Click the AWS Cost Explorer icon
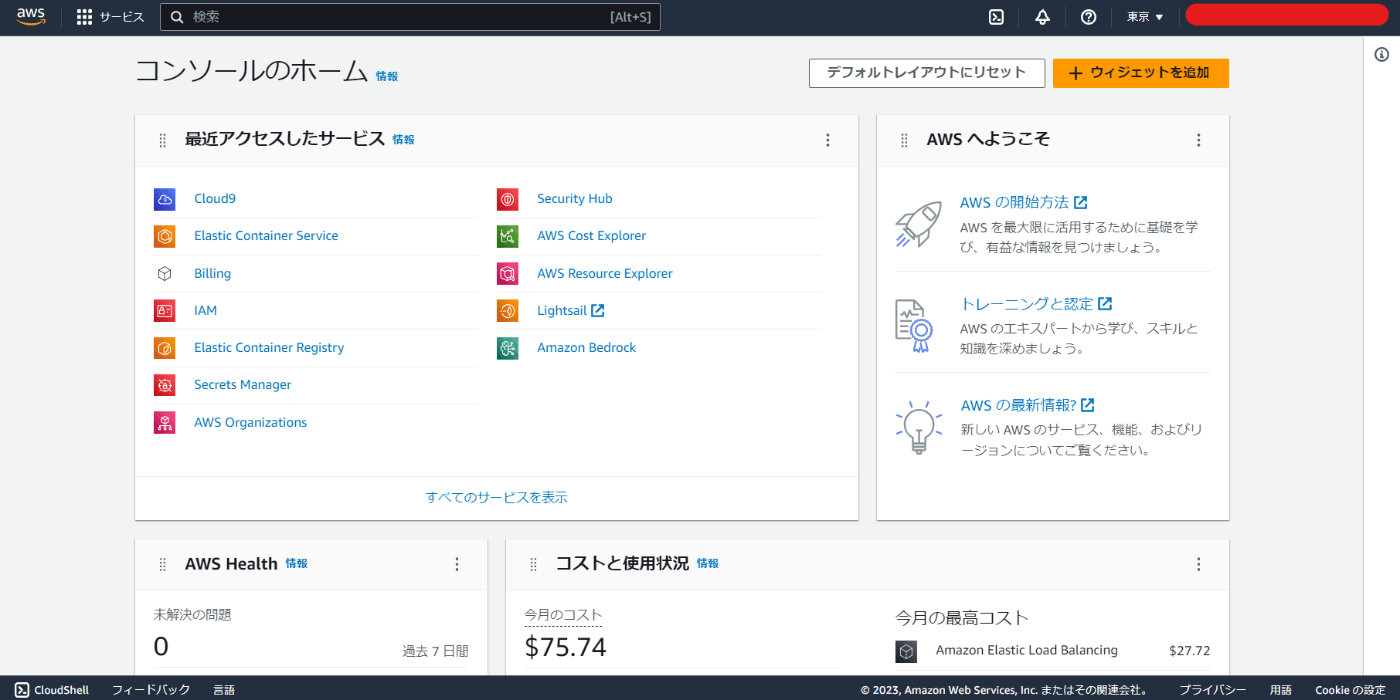This screenshot has width=1400, height=700. tap(508, 236)
